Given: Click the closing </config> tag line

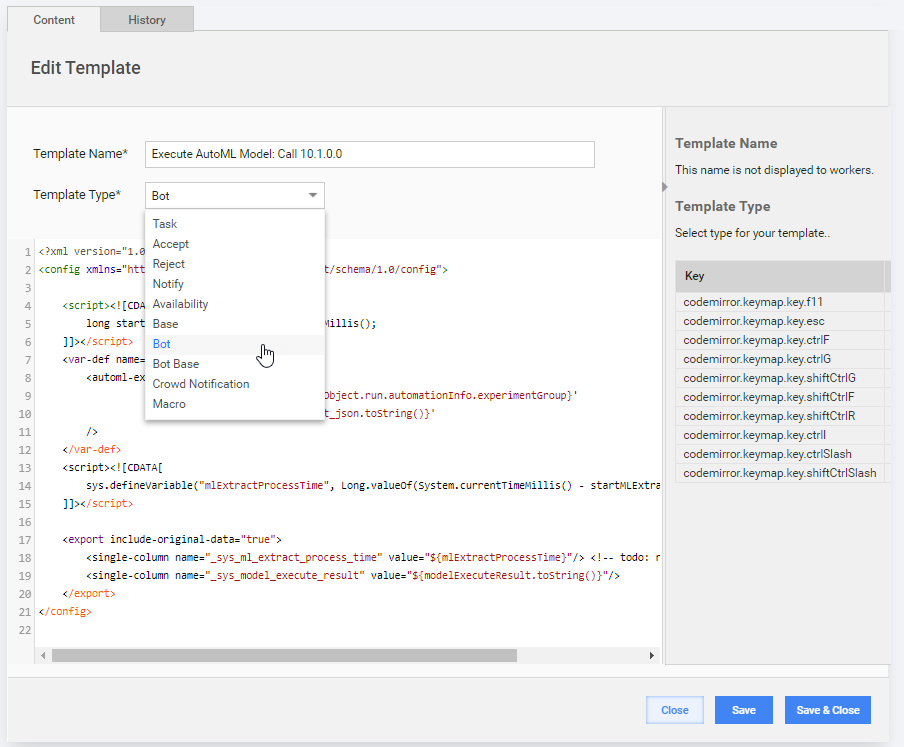Looking at the screenshot, I should pyautogui.click(x=65, y=612).
